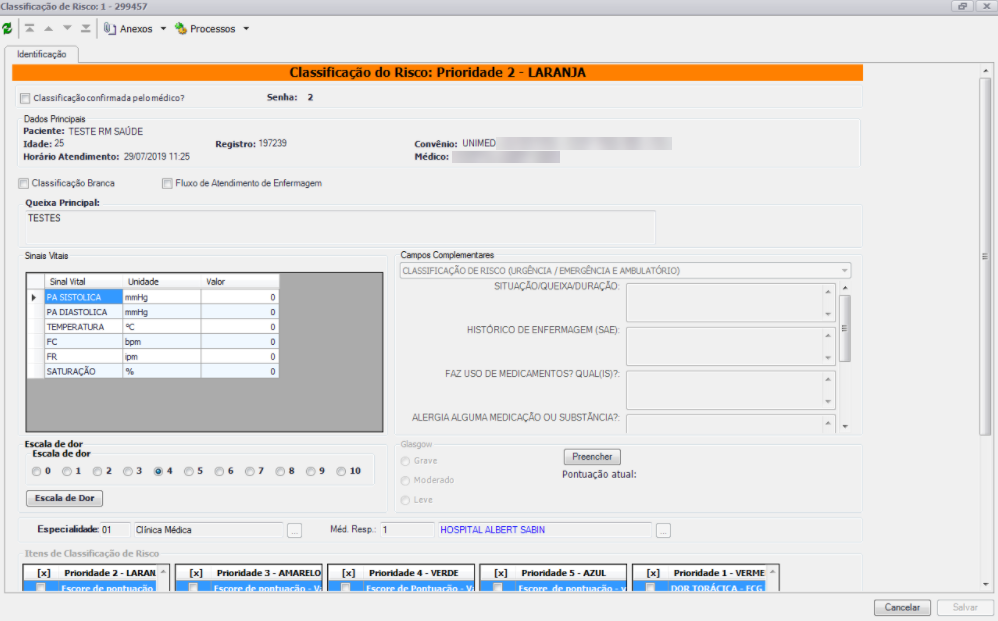The height and width of the screenshot is (621, 998).
Task: Select Glasgow Grave option
Action: pyautogui.click(x=405, y=461)
